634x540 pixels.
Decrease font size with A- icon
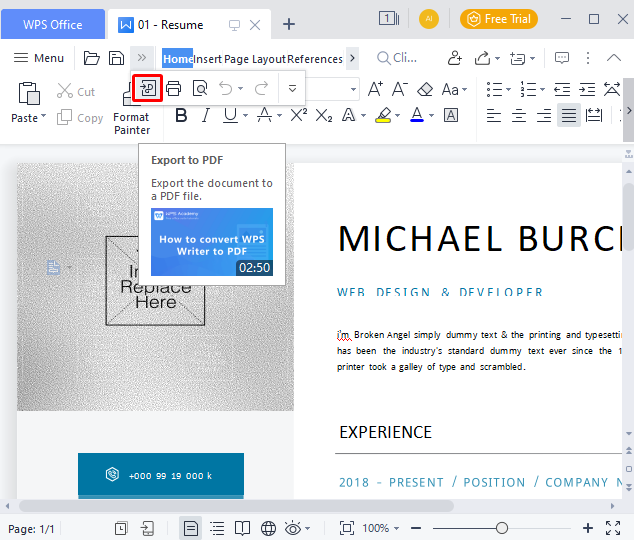pyautogui.click(x=399, y=89)
